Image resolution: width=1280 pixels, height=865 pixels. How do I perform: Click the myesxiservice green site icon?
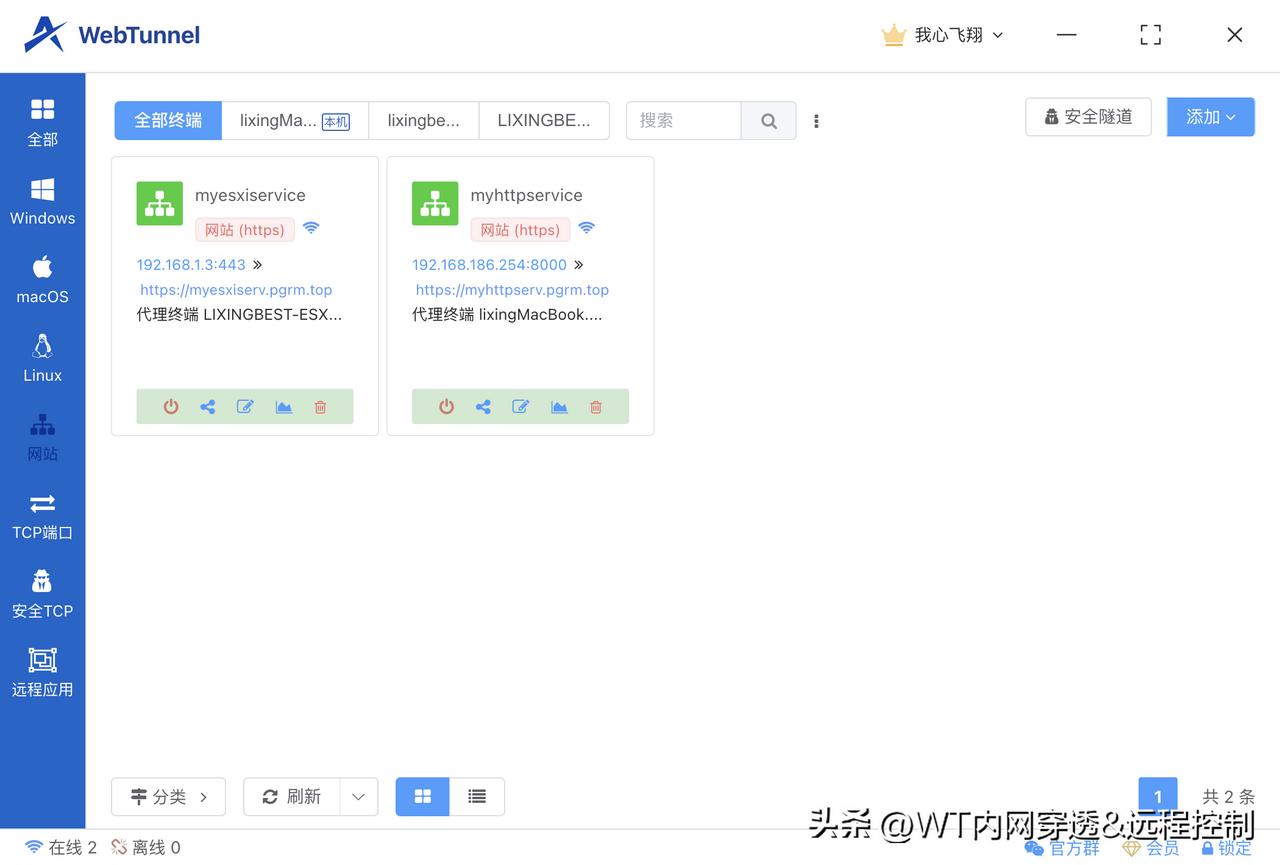[x=160, y=204]
